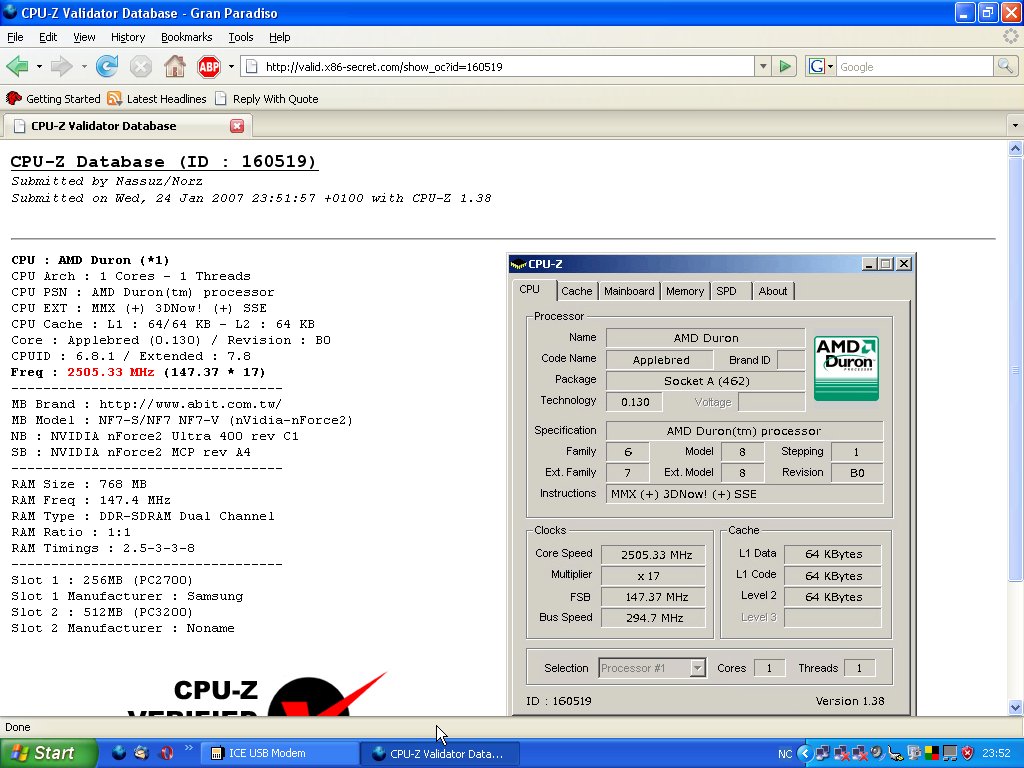
Task: Click the speaker volume tray icon
Action: (x=877, y=753)
